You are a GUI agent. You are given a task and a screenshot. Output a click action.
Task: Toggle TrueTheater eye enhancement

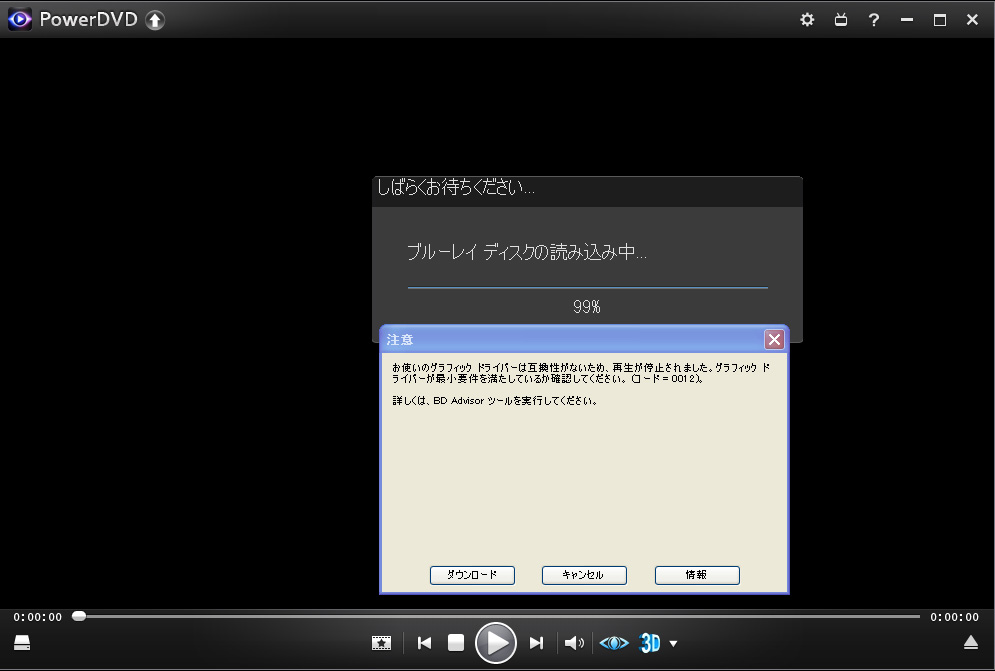pyautogui.click(x=614, y=643)
